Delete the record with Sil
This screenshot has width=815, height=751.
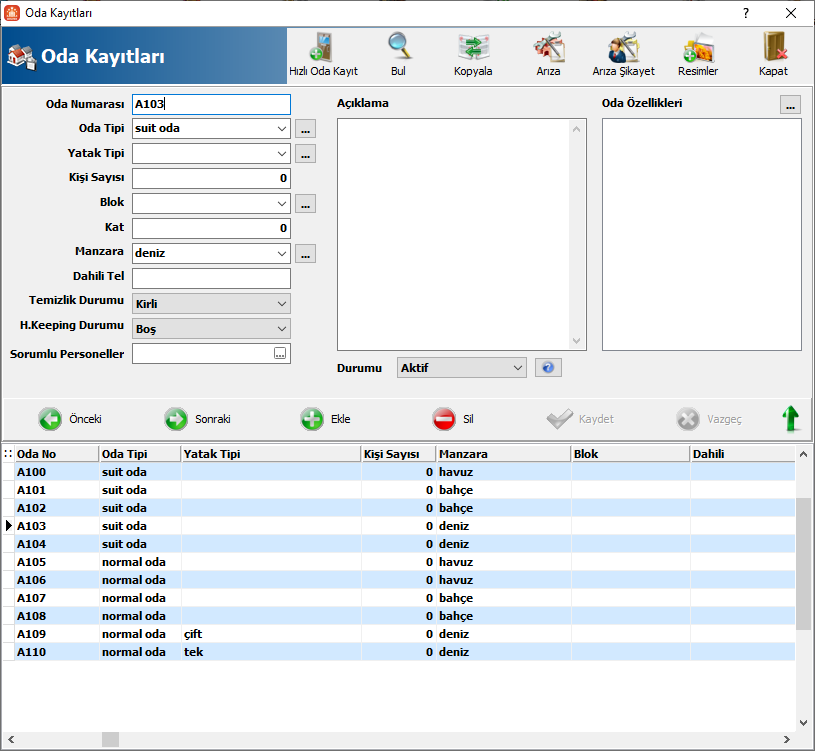(x=453, y=419)
